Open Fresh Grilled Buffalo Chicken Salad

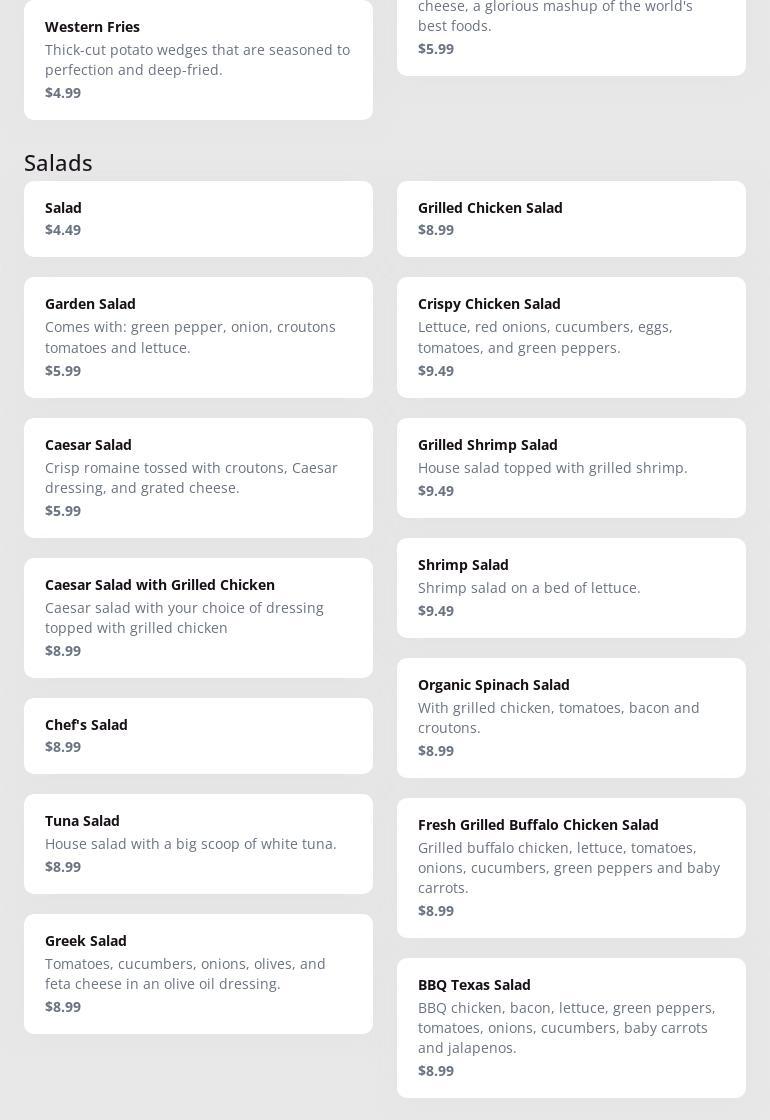571,867
